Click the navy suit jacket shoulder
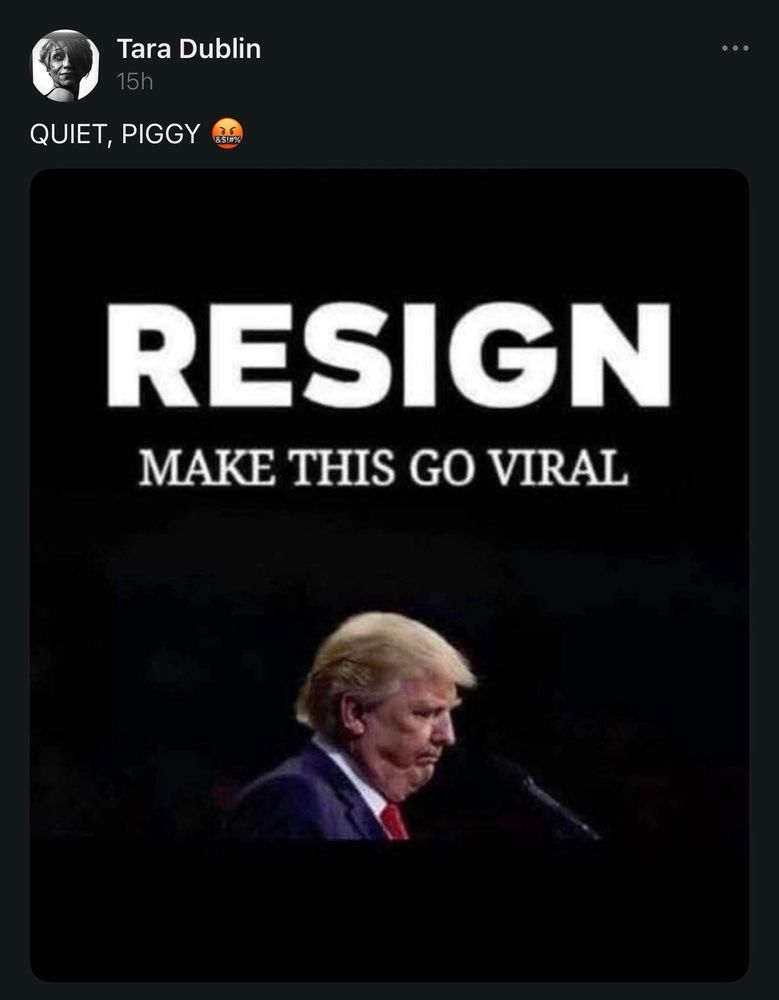The width and height of the screenshot is (779, 1000). click(300, 797)
